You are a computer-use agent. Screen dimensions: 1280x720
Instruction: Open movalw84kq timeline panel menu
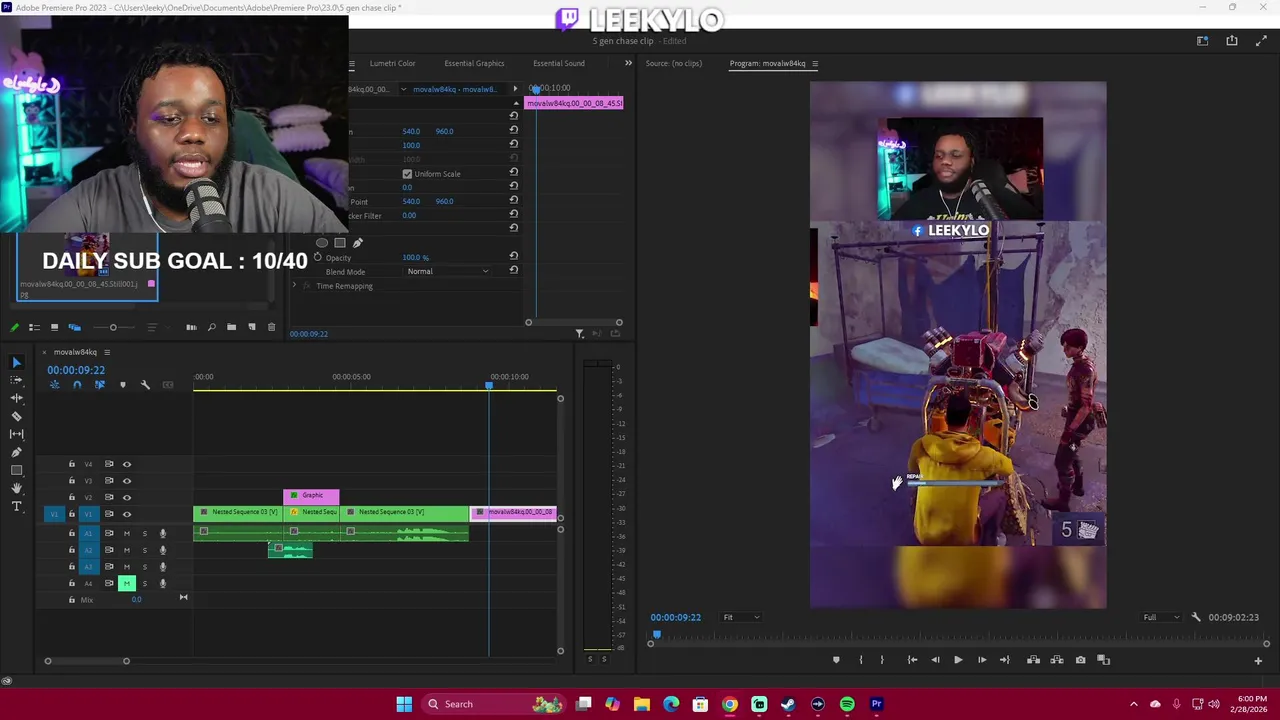(107, 352)
